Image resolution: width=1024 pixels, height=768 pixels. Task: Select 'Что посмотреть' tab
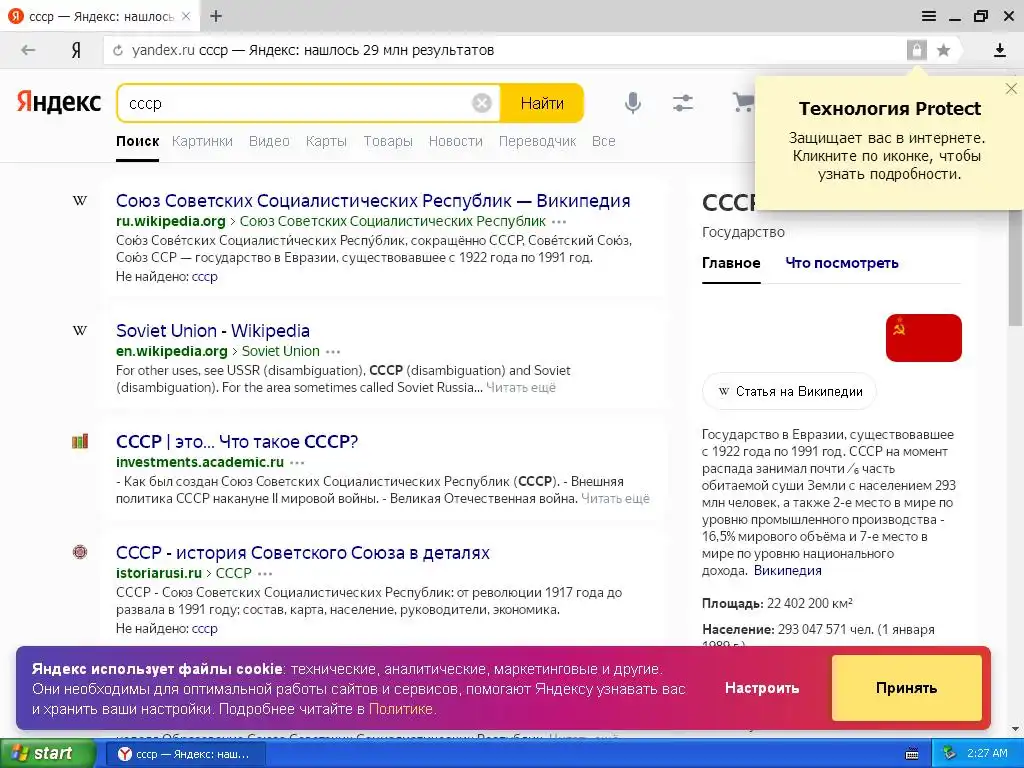coord(842,263)
